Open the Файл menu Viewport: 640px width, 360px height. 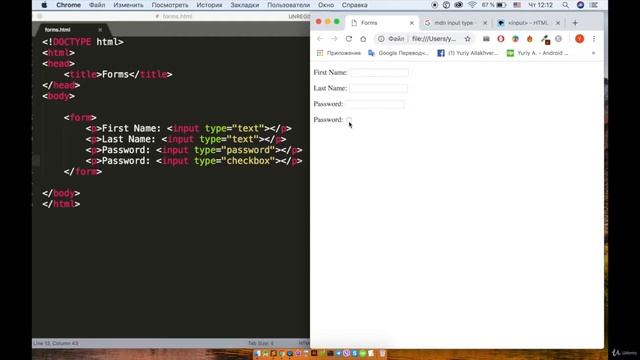pos(97,5)
